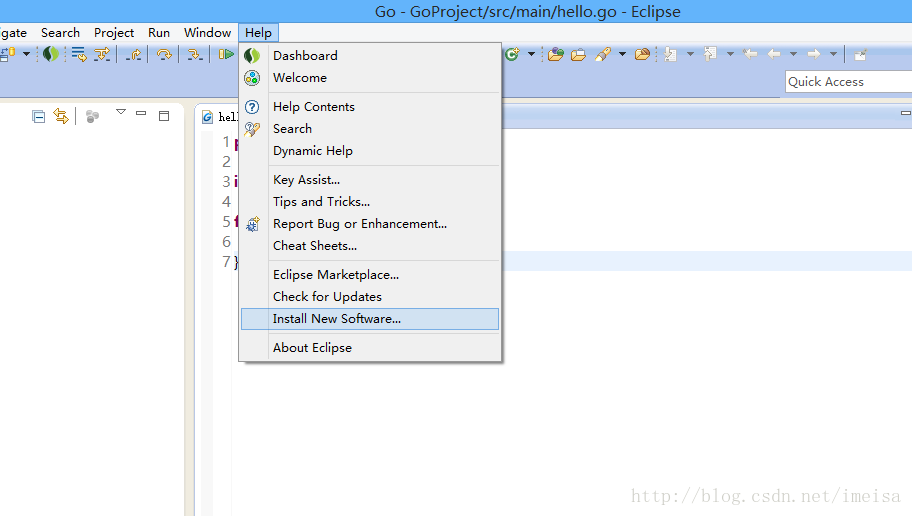Open Forward history dropdown arrow
912x516 pixels.
pyautogui.click(x=833, y=54)
